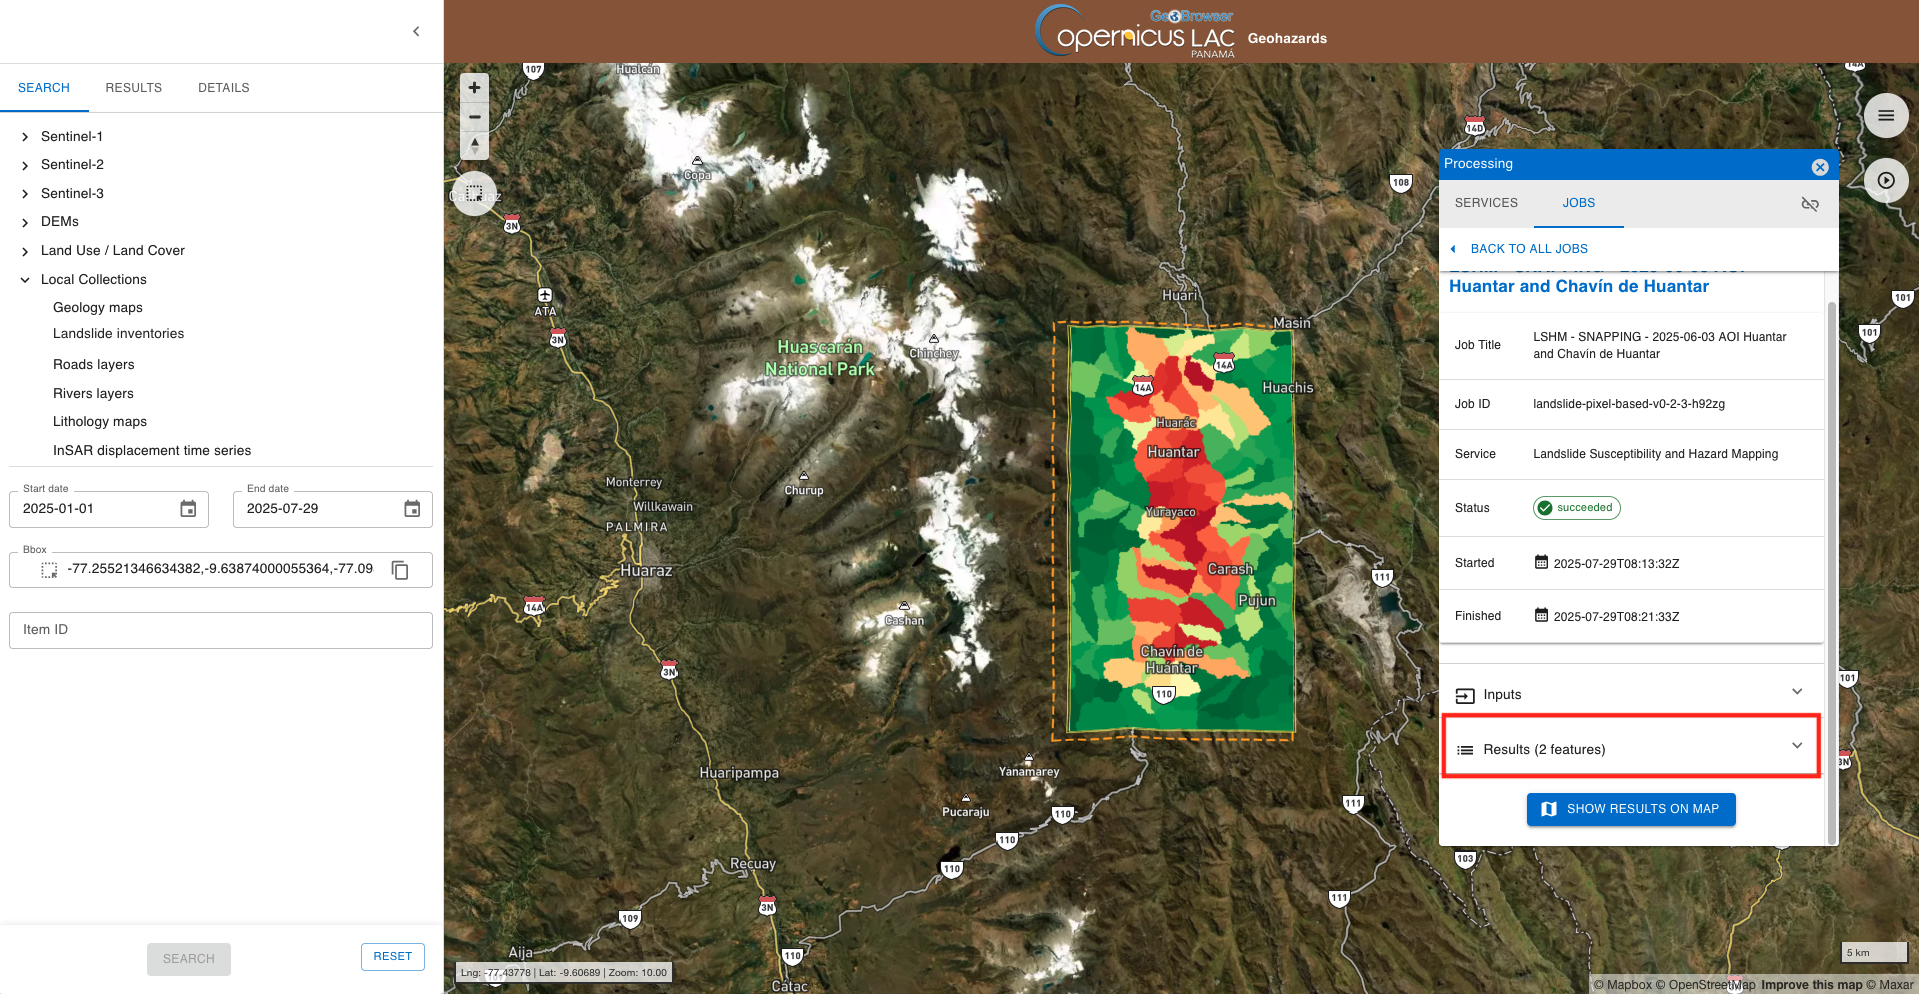Click into the Item ID field
Viewport: 1919px width, 994px height.
coord(221,630)
